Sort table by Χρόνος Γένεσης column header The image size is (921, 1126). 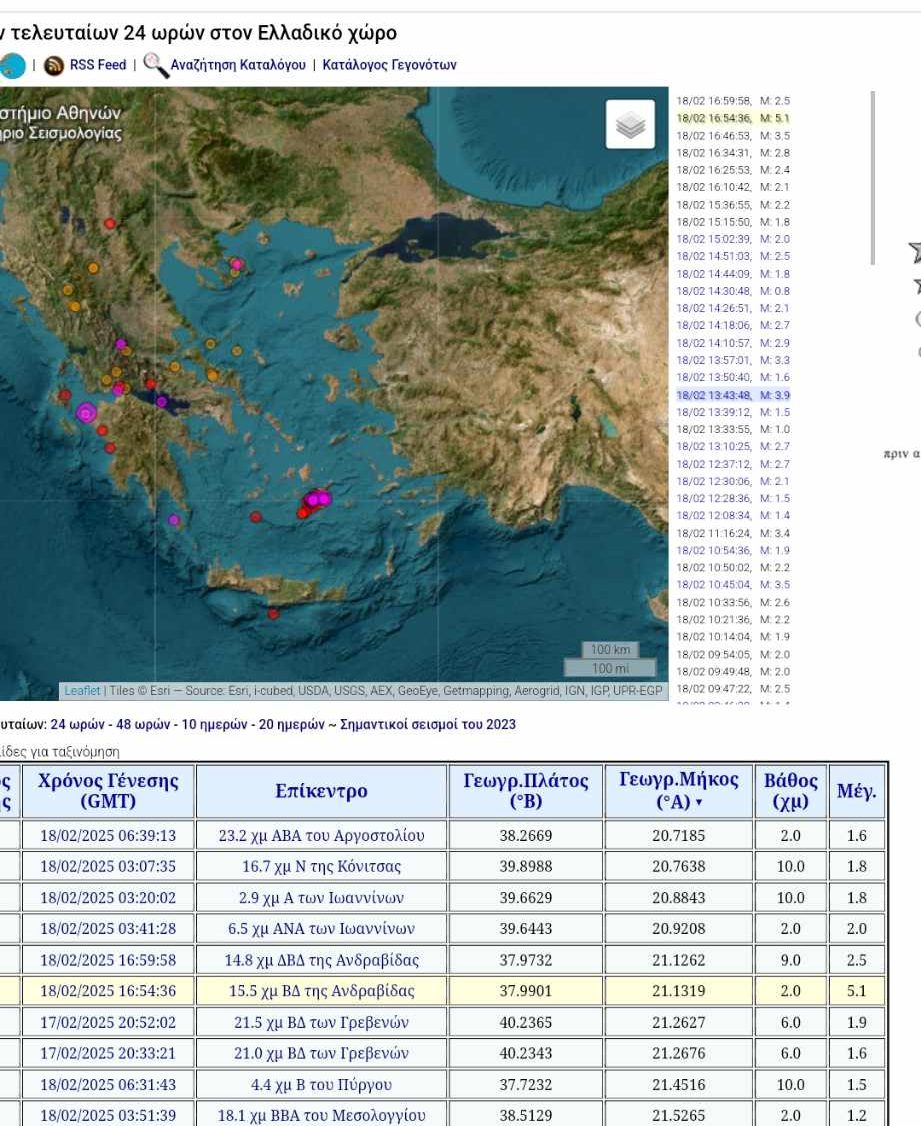[x=108, y=791]
